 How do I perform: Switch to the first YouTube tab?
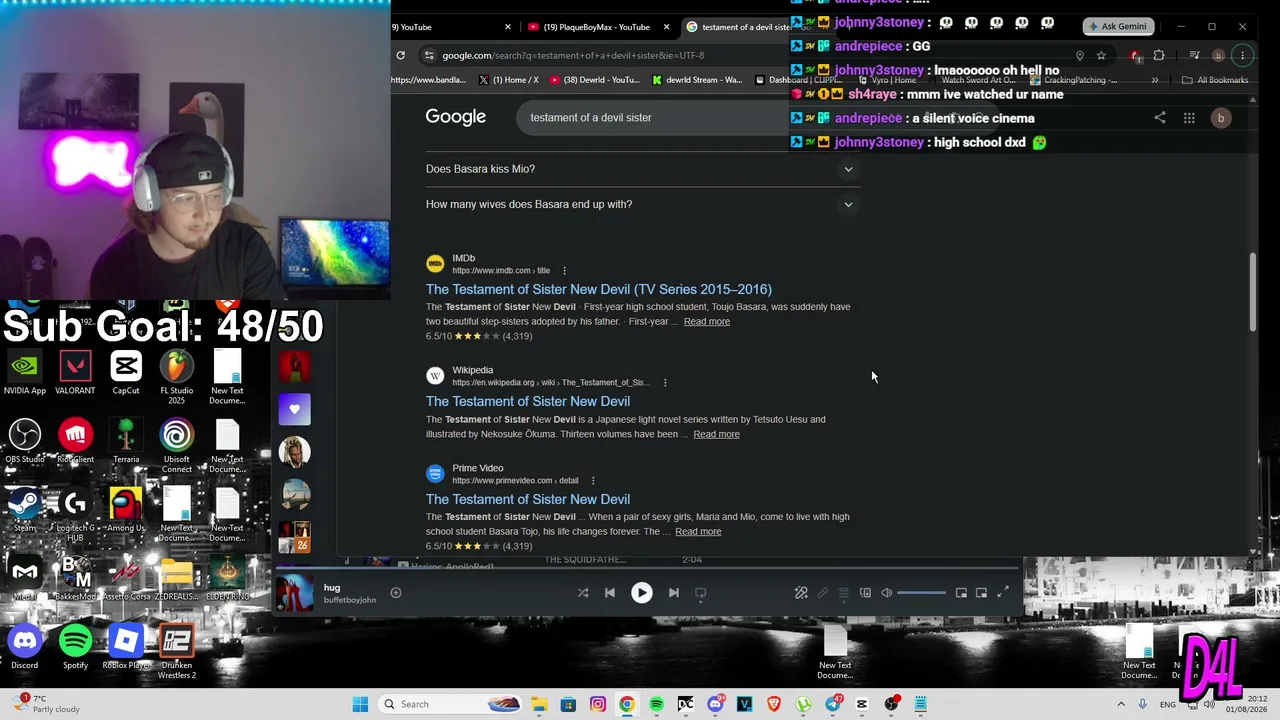[x=451, y=27]
